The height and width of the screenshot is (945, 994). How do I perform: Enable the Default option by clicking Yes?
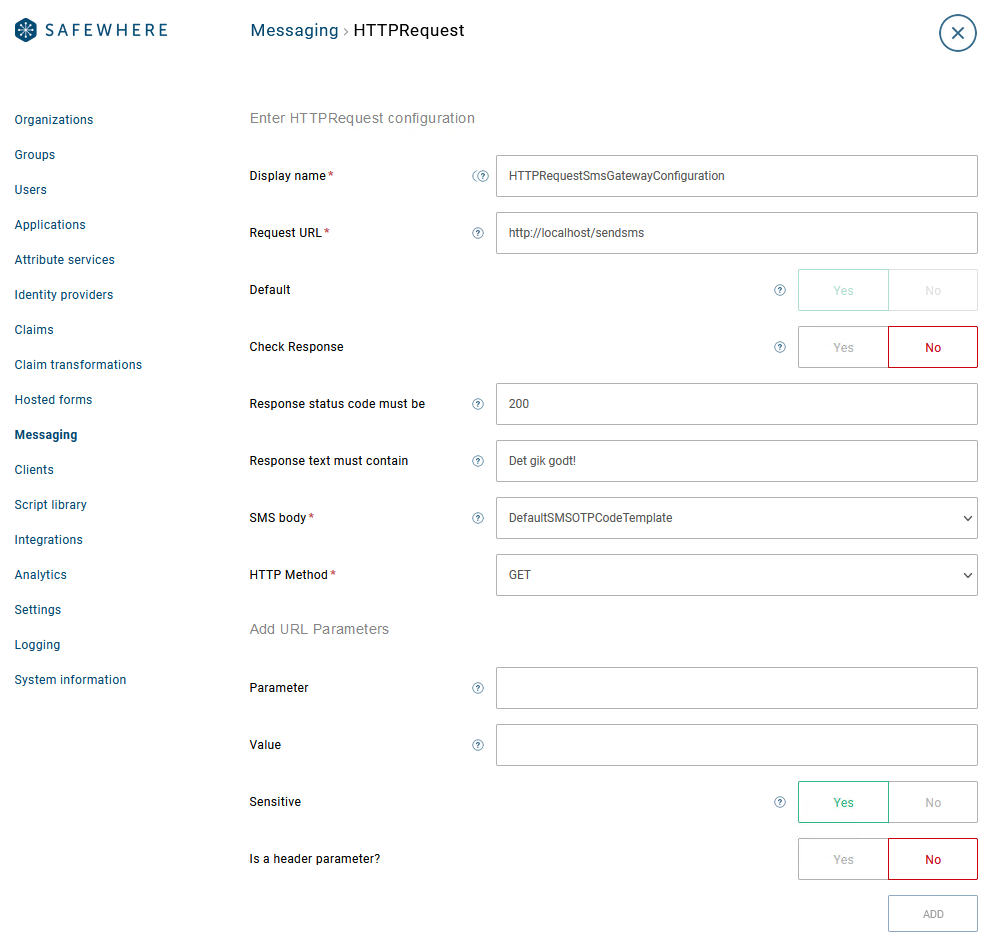843,290
